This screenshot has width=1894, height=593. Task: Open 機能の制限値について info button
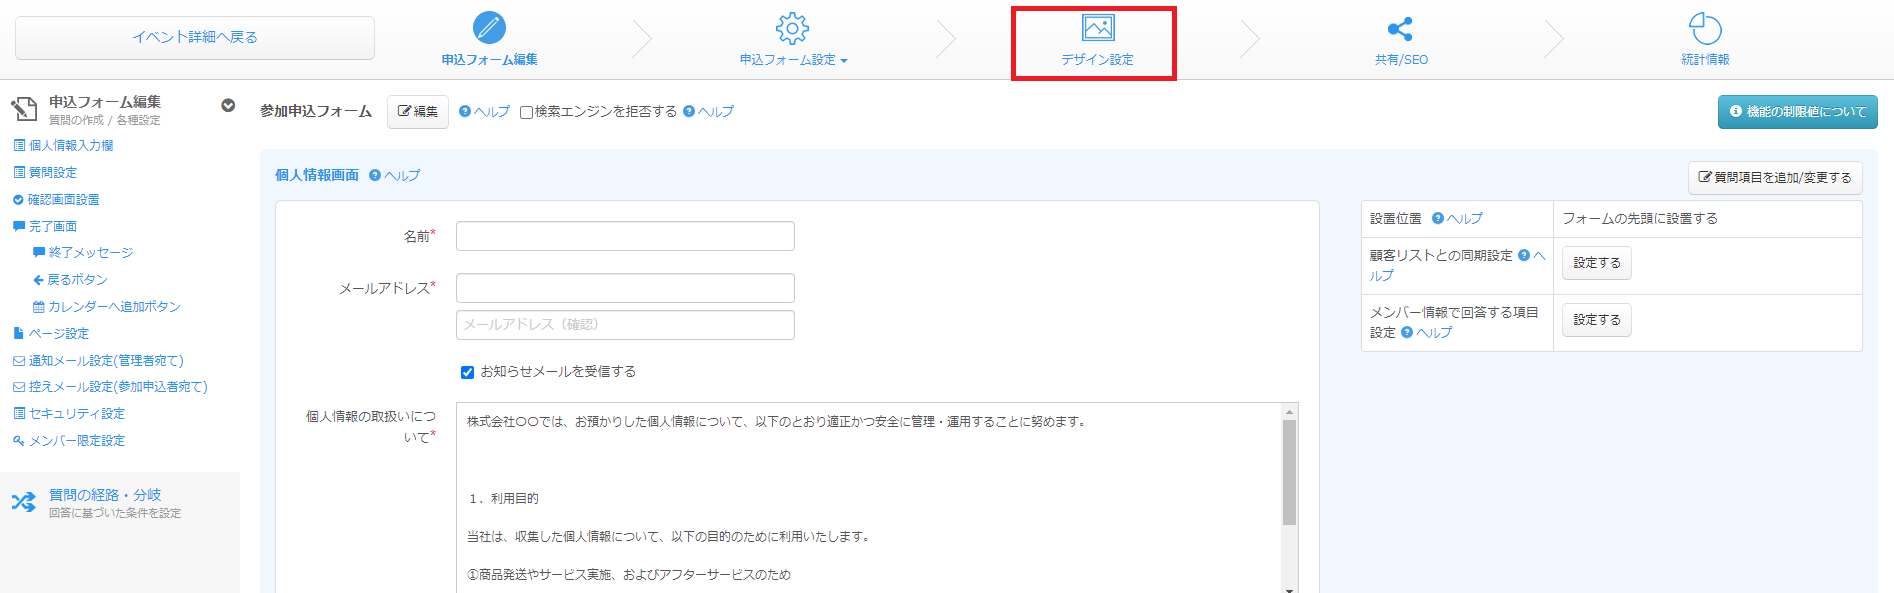click(1798, 112)
